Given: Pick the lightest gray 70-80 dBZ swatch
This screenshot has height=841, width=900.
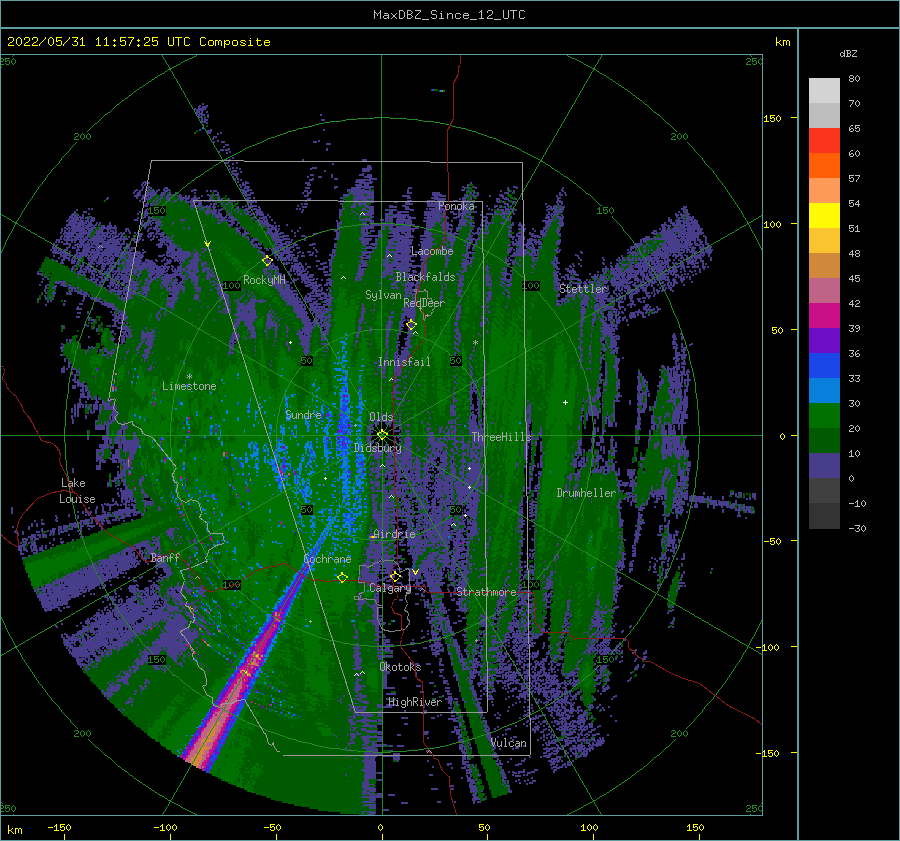Looking at the screenshot, I should click(824, 91).
